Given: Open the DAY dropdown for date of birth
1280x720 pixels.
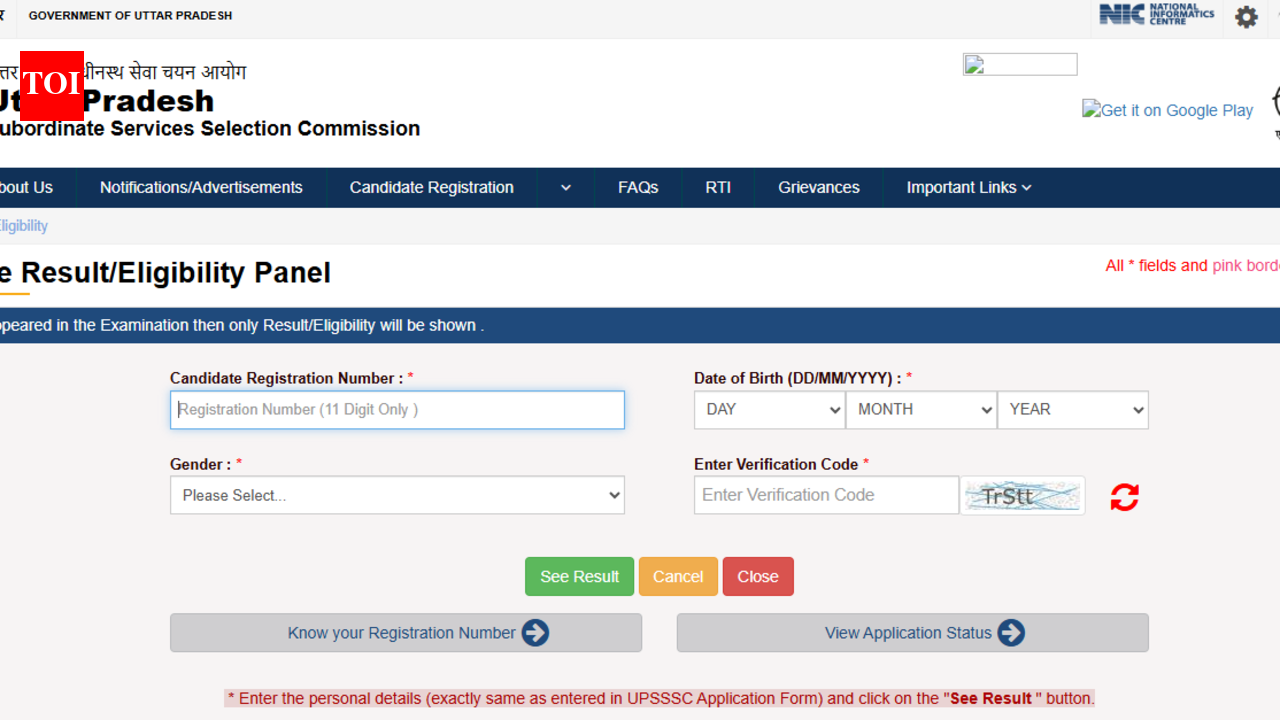Looking at the screenshot, I should 769,410.
